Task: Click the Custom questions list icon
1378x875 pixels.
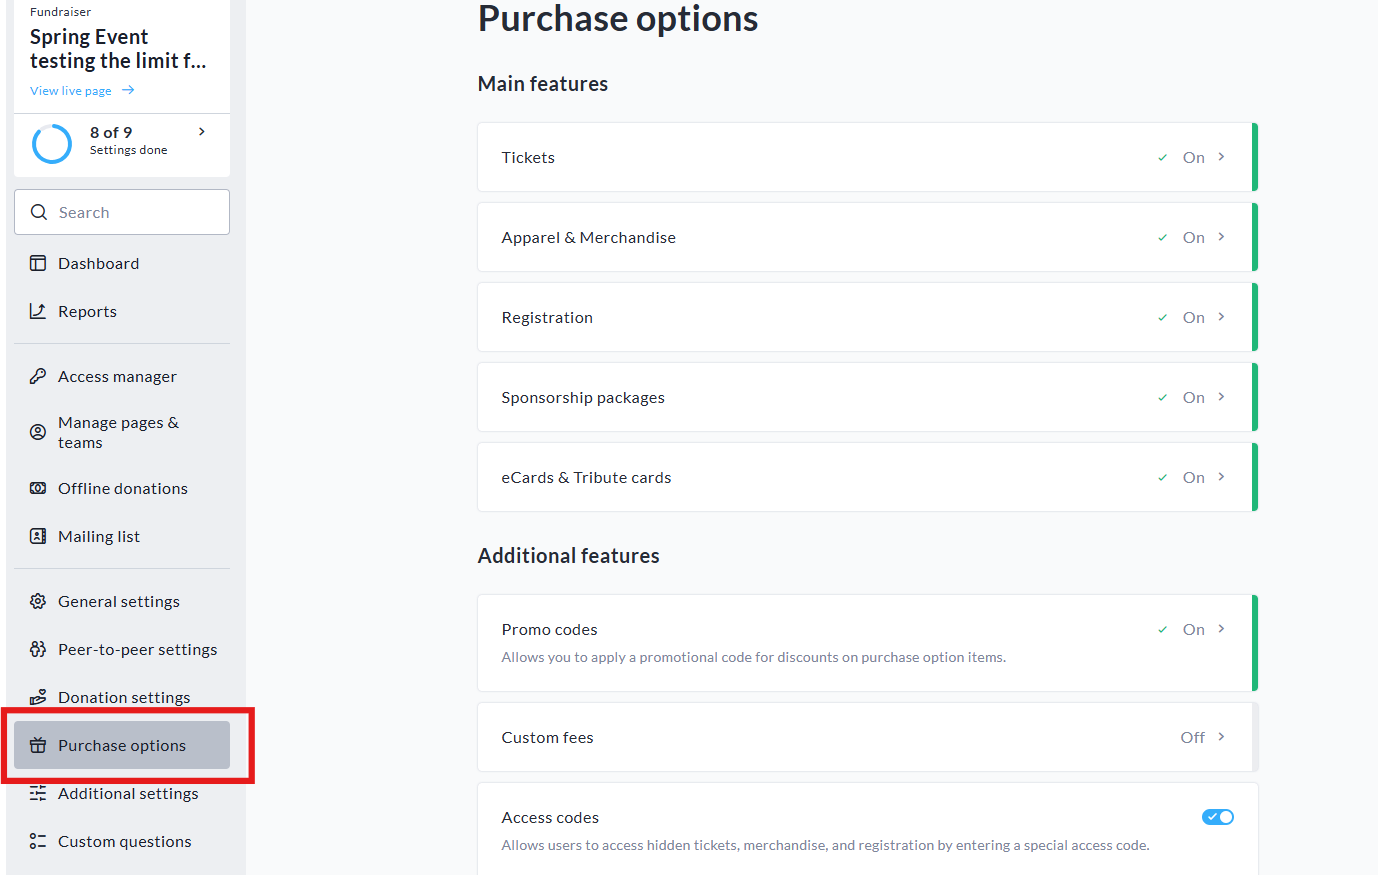Action: (x=38, y=841)
